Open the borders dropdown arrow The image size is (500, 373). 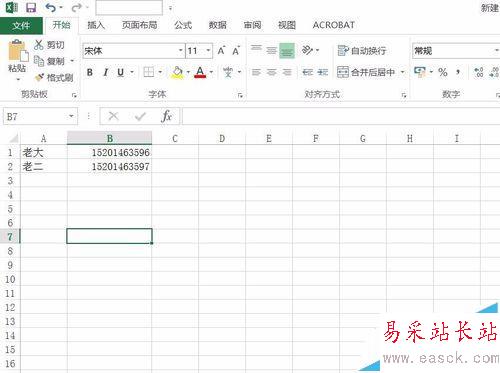pyautogui.click(x=160, y=72)
